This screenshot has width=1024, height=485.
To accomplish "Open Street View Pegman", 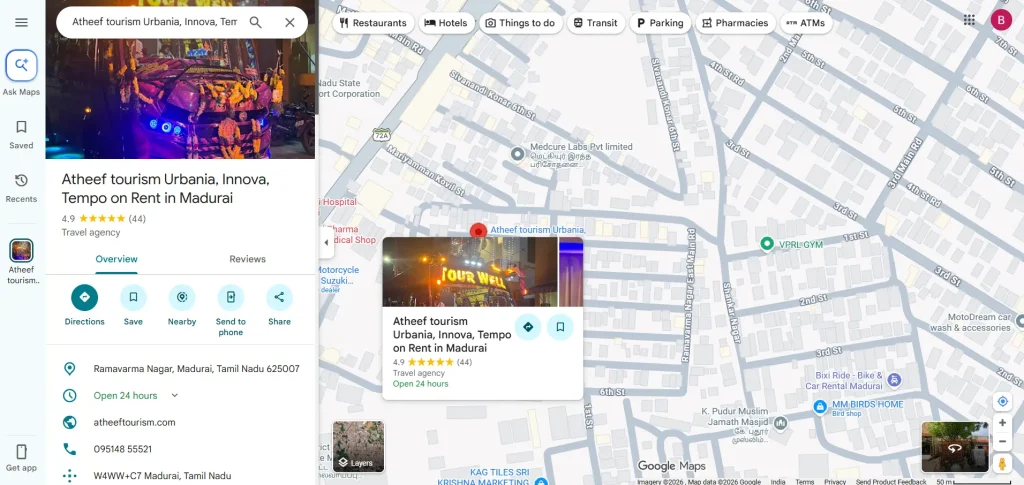I will (x=1002, y=463).
